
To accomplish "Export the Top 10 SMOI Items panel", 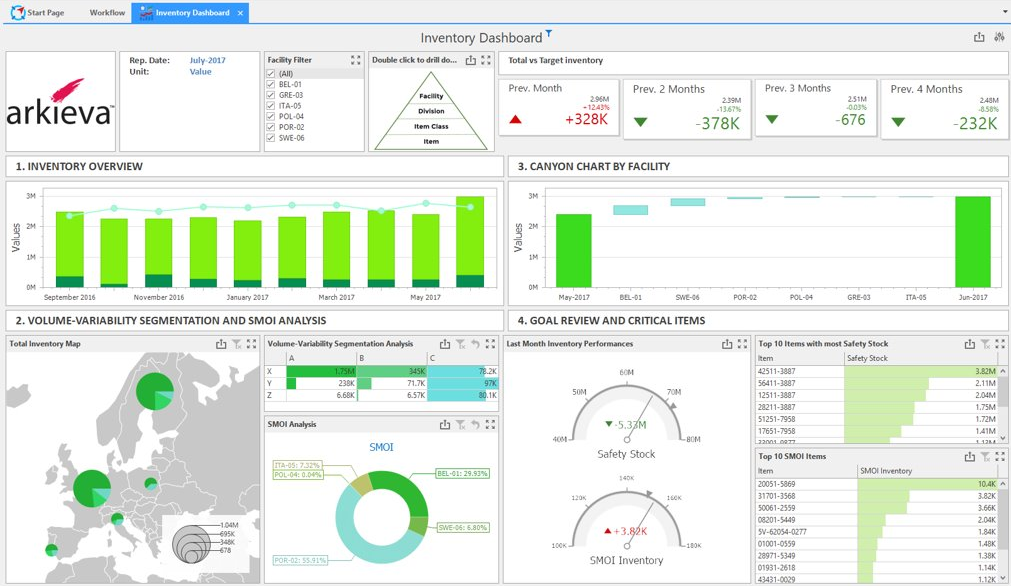I will (969, 457).
